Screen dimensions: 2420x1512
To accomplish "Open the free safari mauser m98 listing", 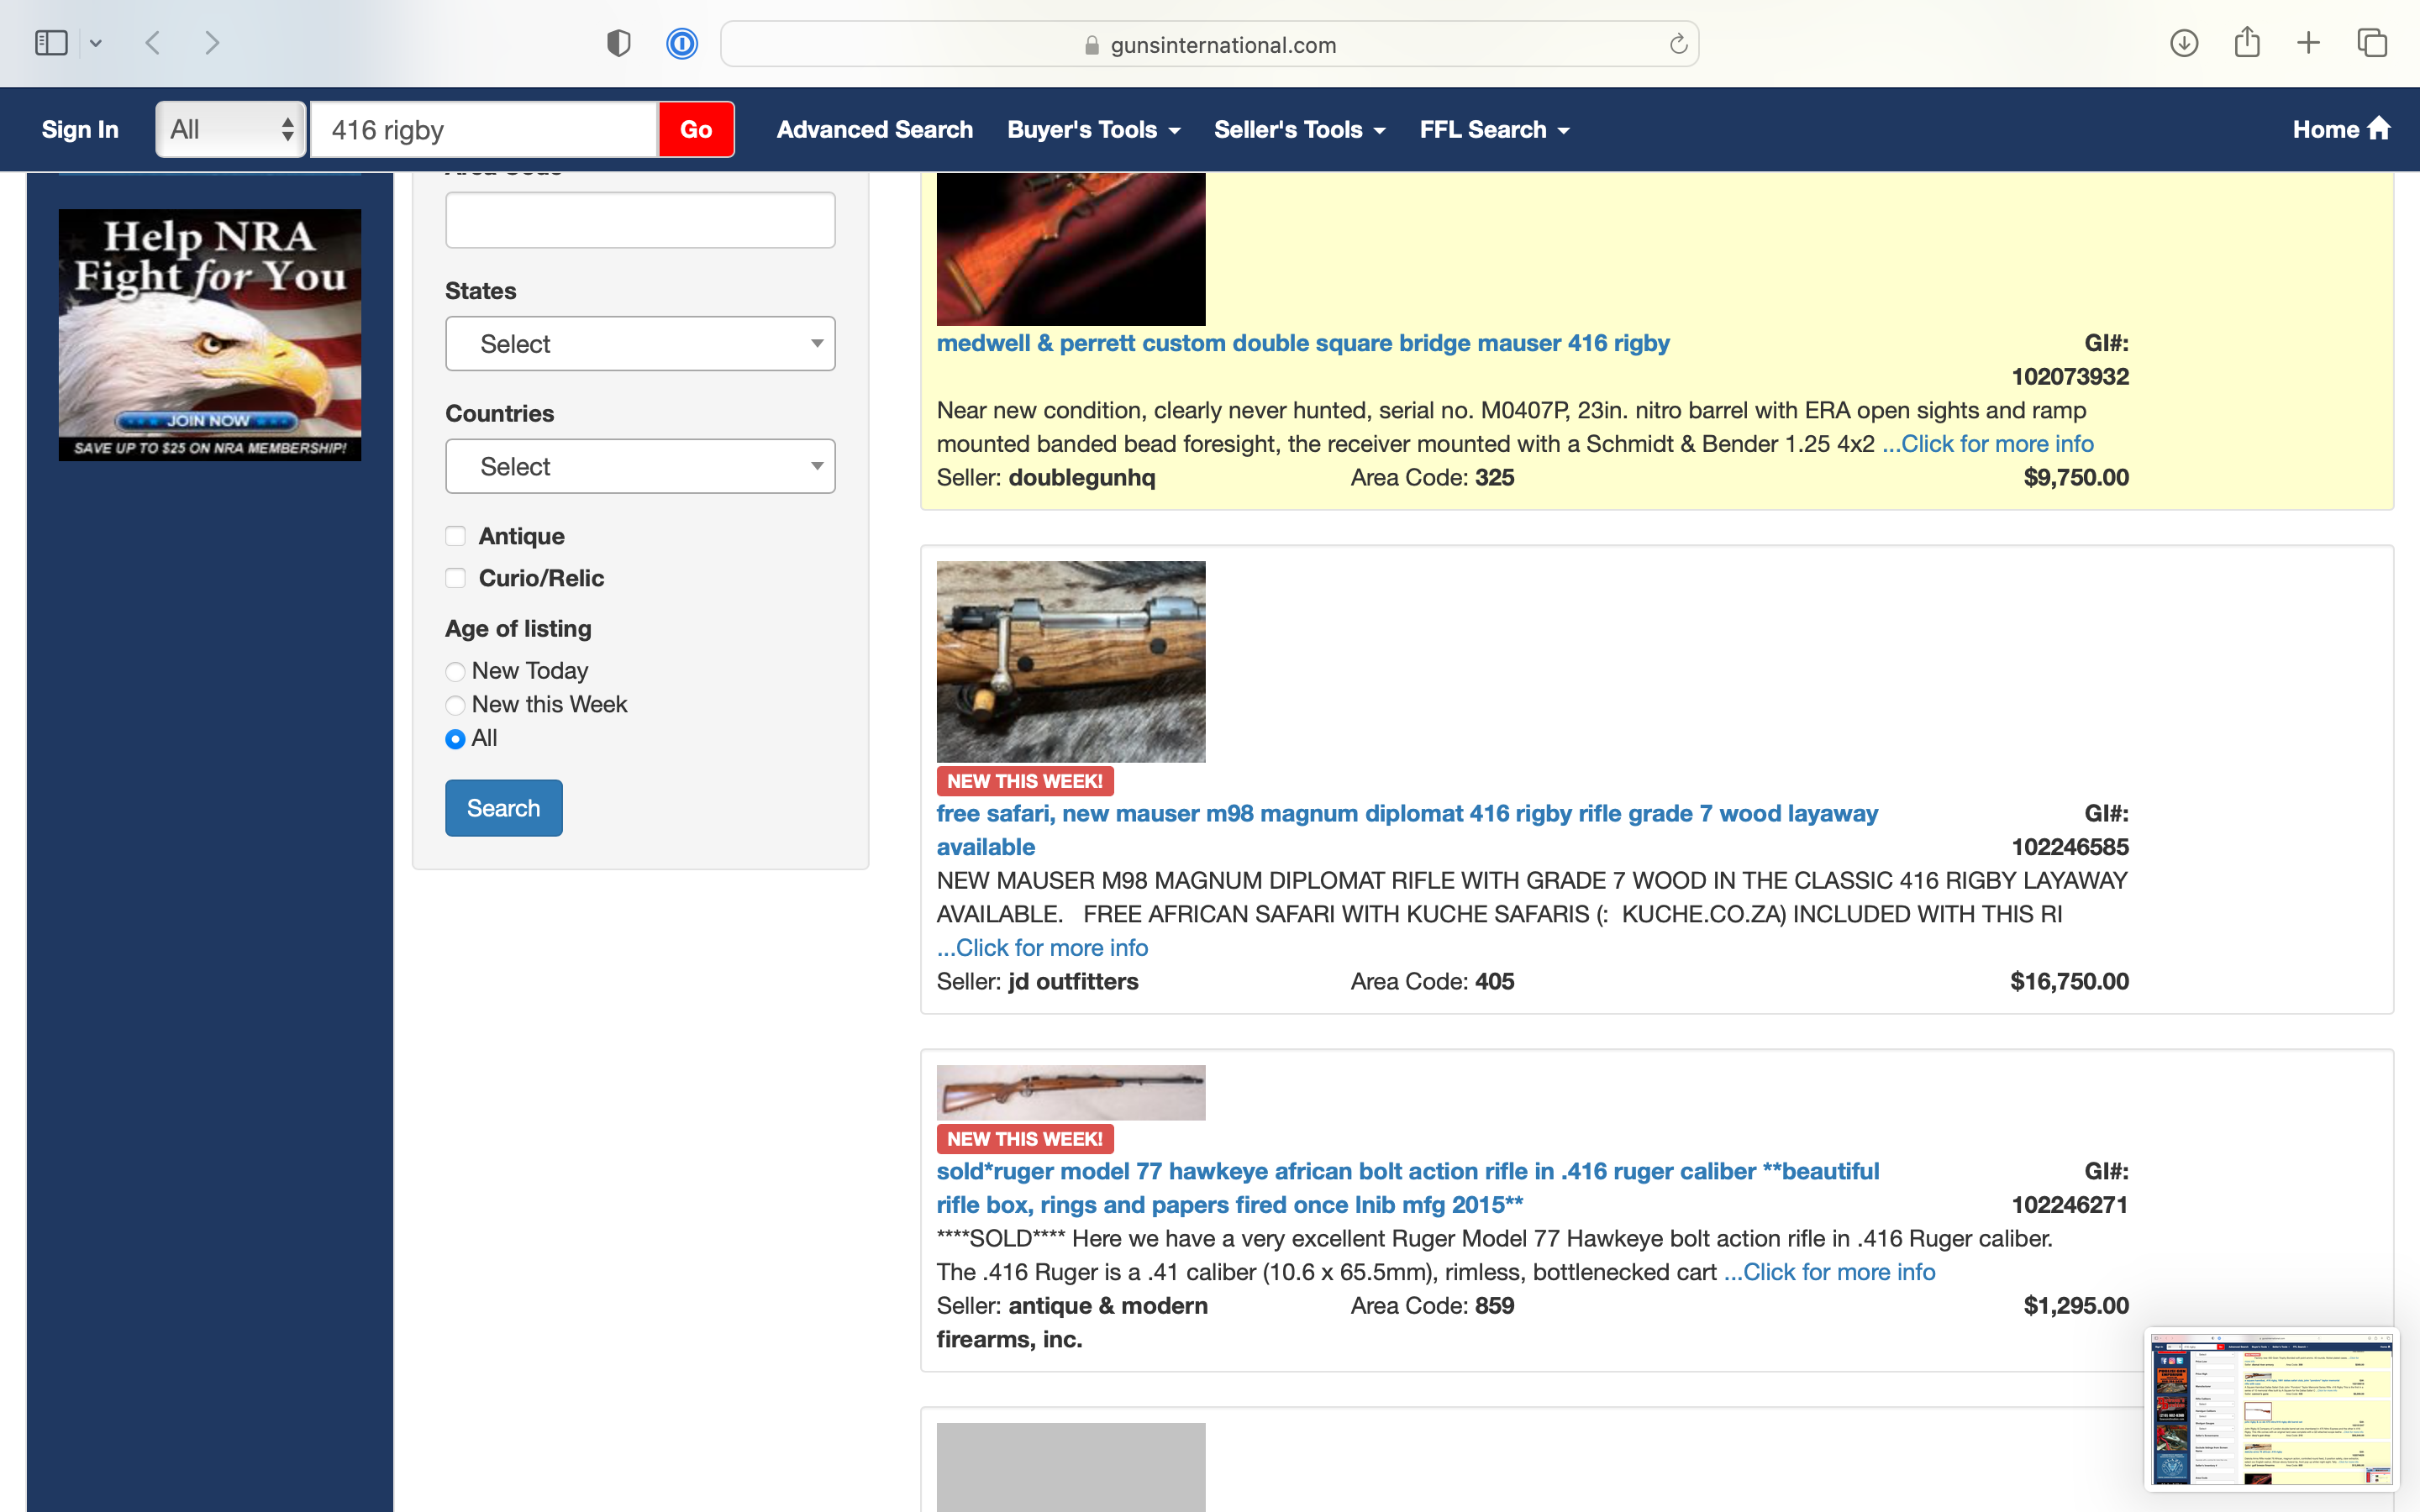I will point(1407,830).
